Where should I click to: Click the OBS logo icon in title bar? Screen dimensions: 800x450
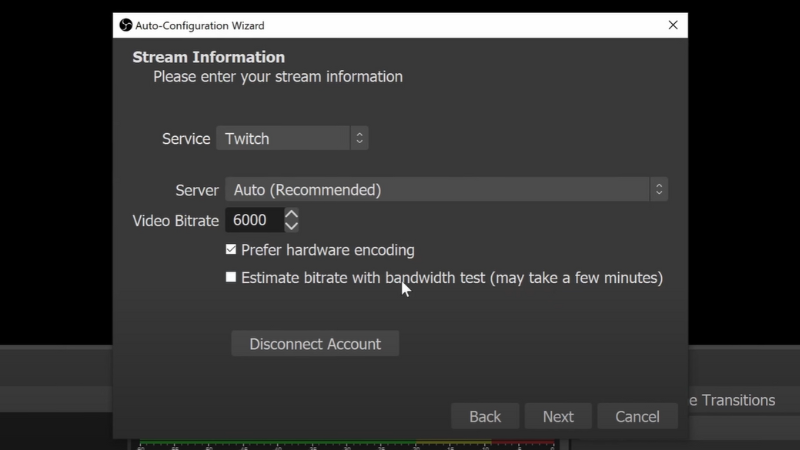tap(126, 25)
